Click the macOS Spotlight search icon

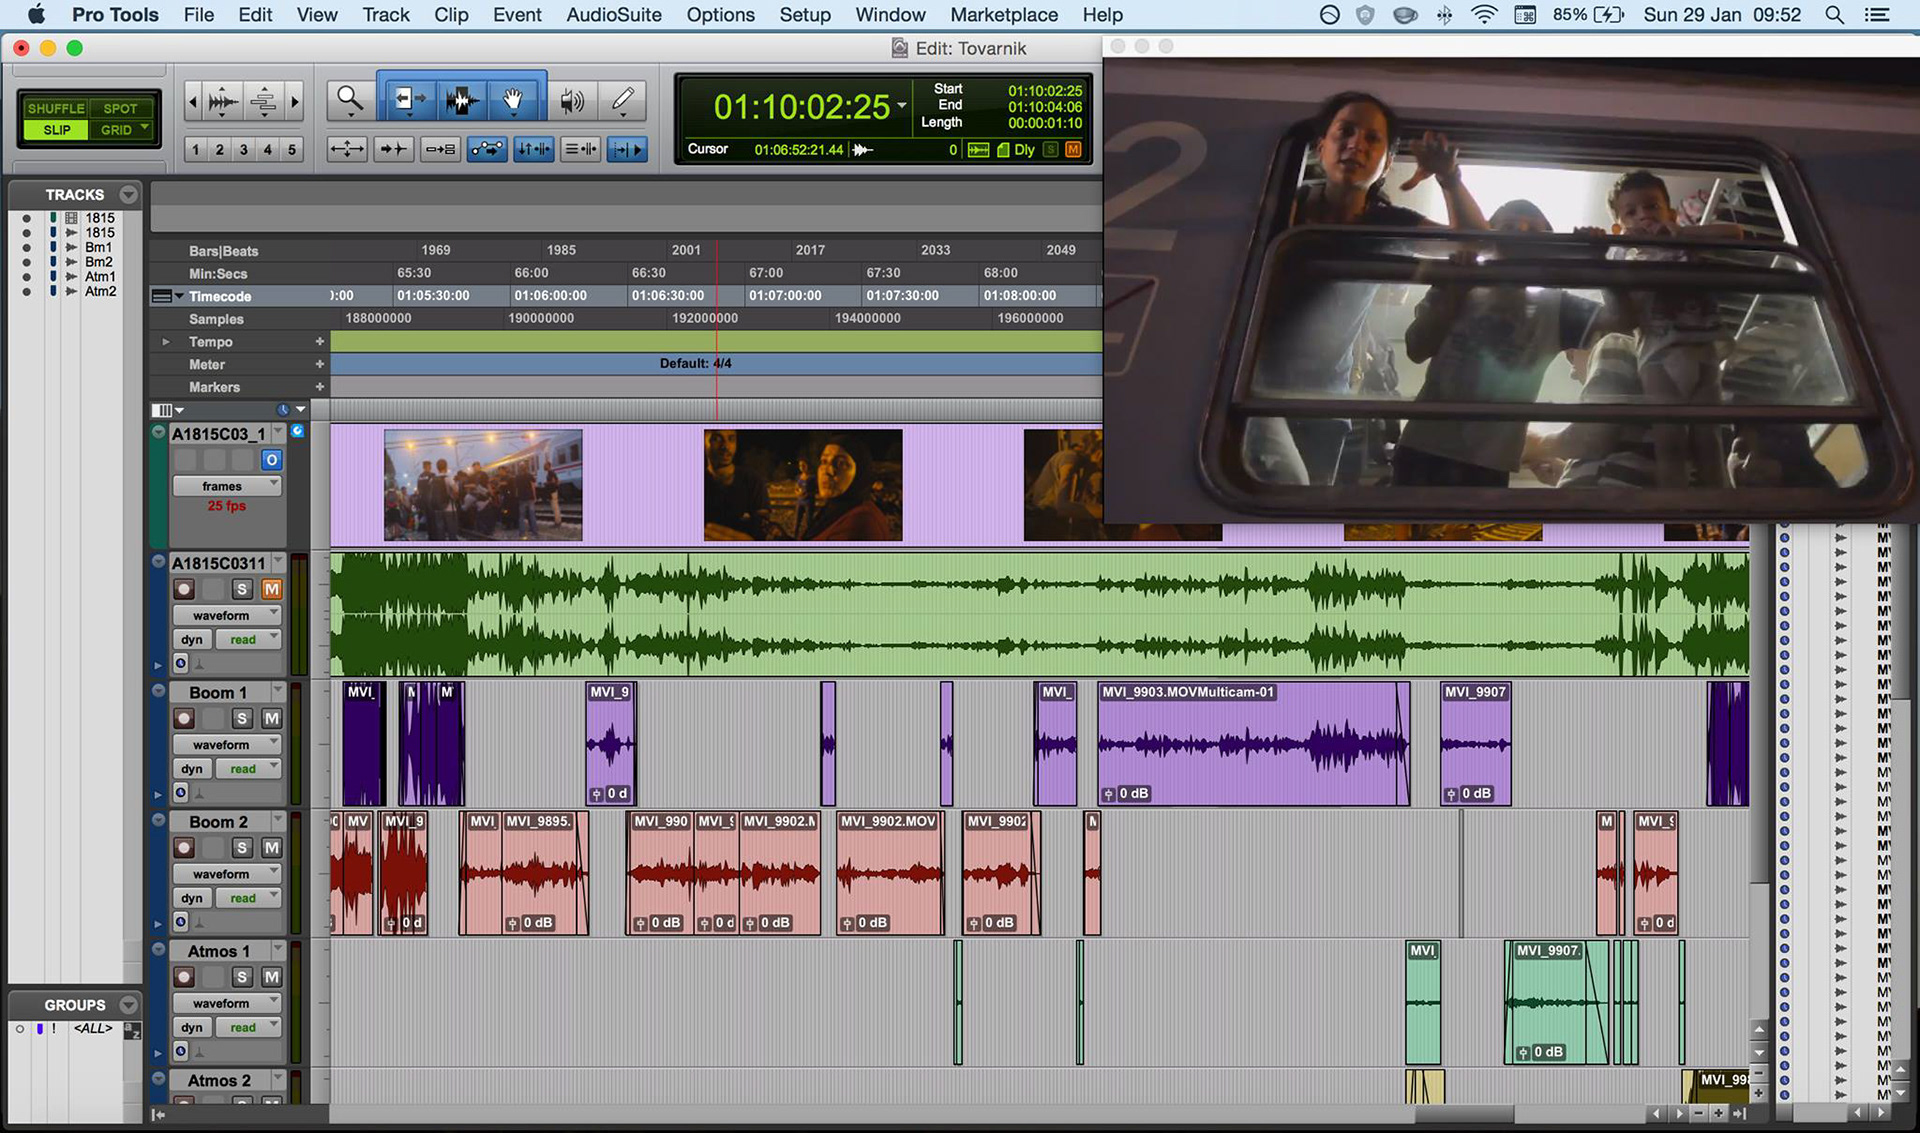point(1834,15)
